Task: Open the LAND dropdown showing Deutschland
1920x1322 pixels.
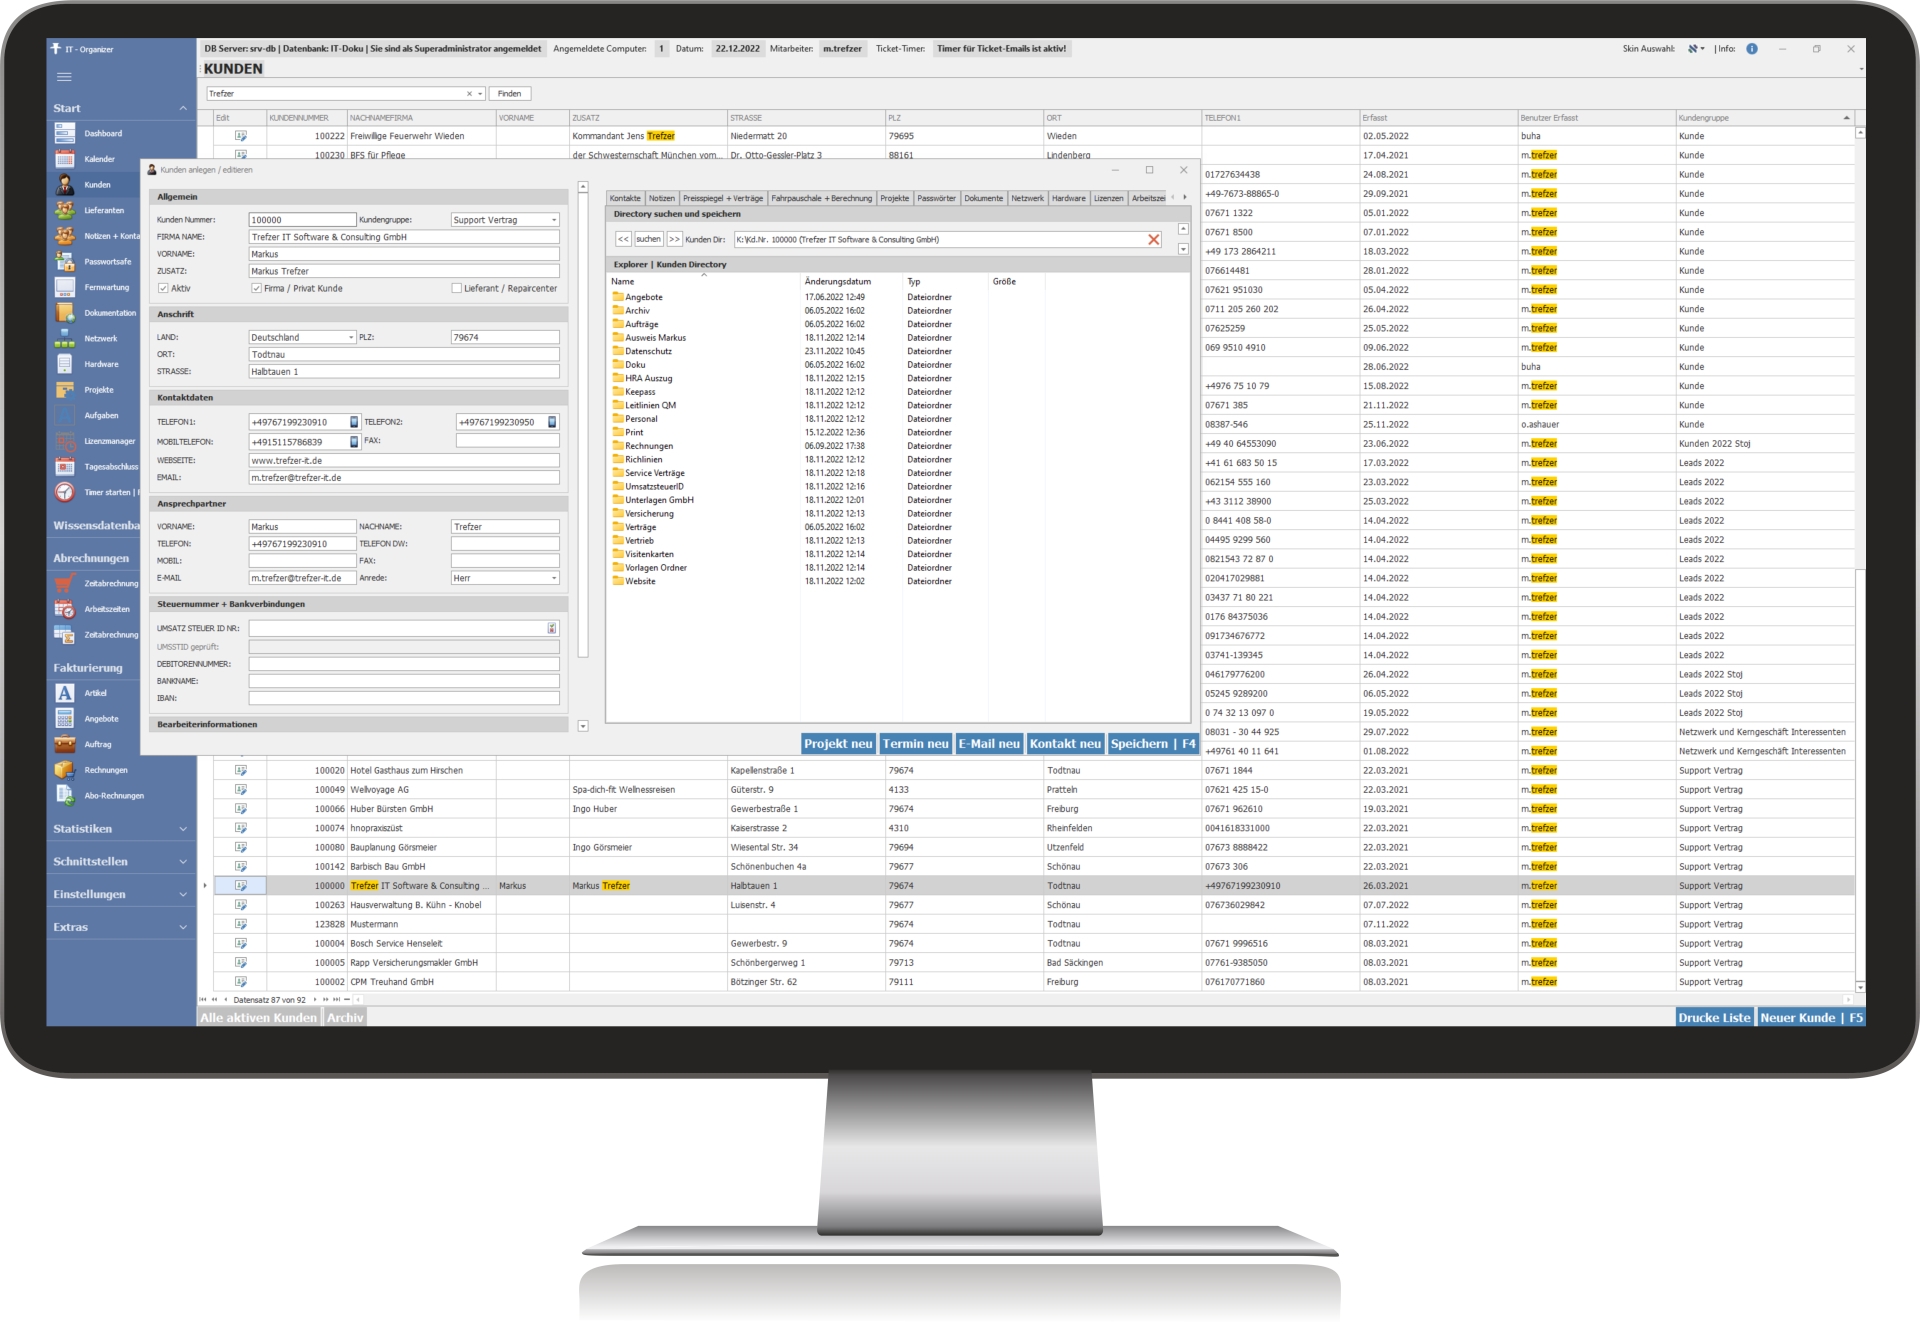Action: (x=351, y=338)
